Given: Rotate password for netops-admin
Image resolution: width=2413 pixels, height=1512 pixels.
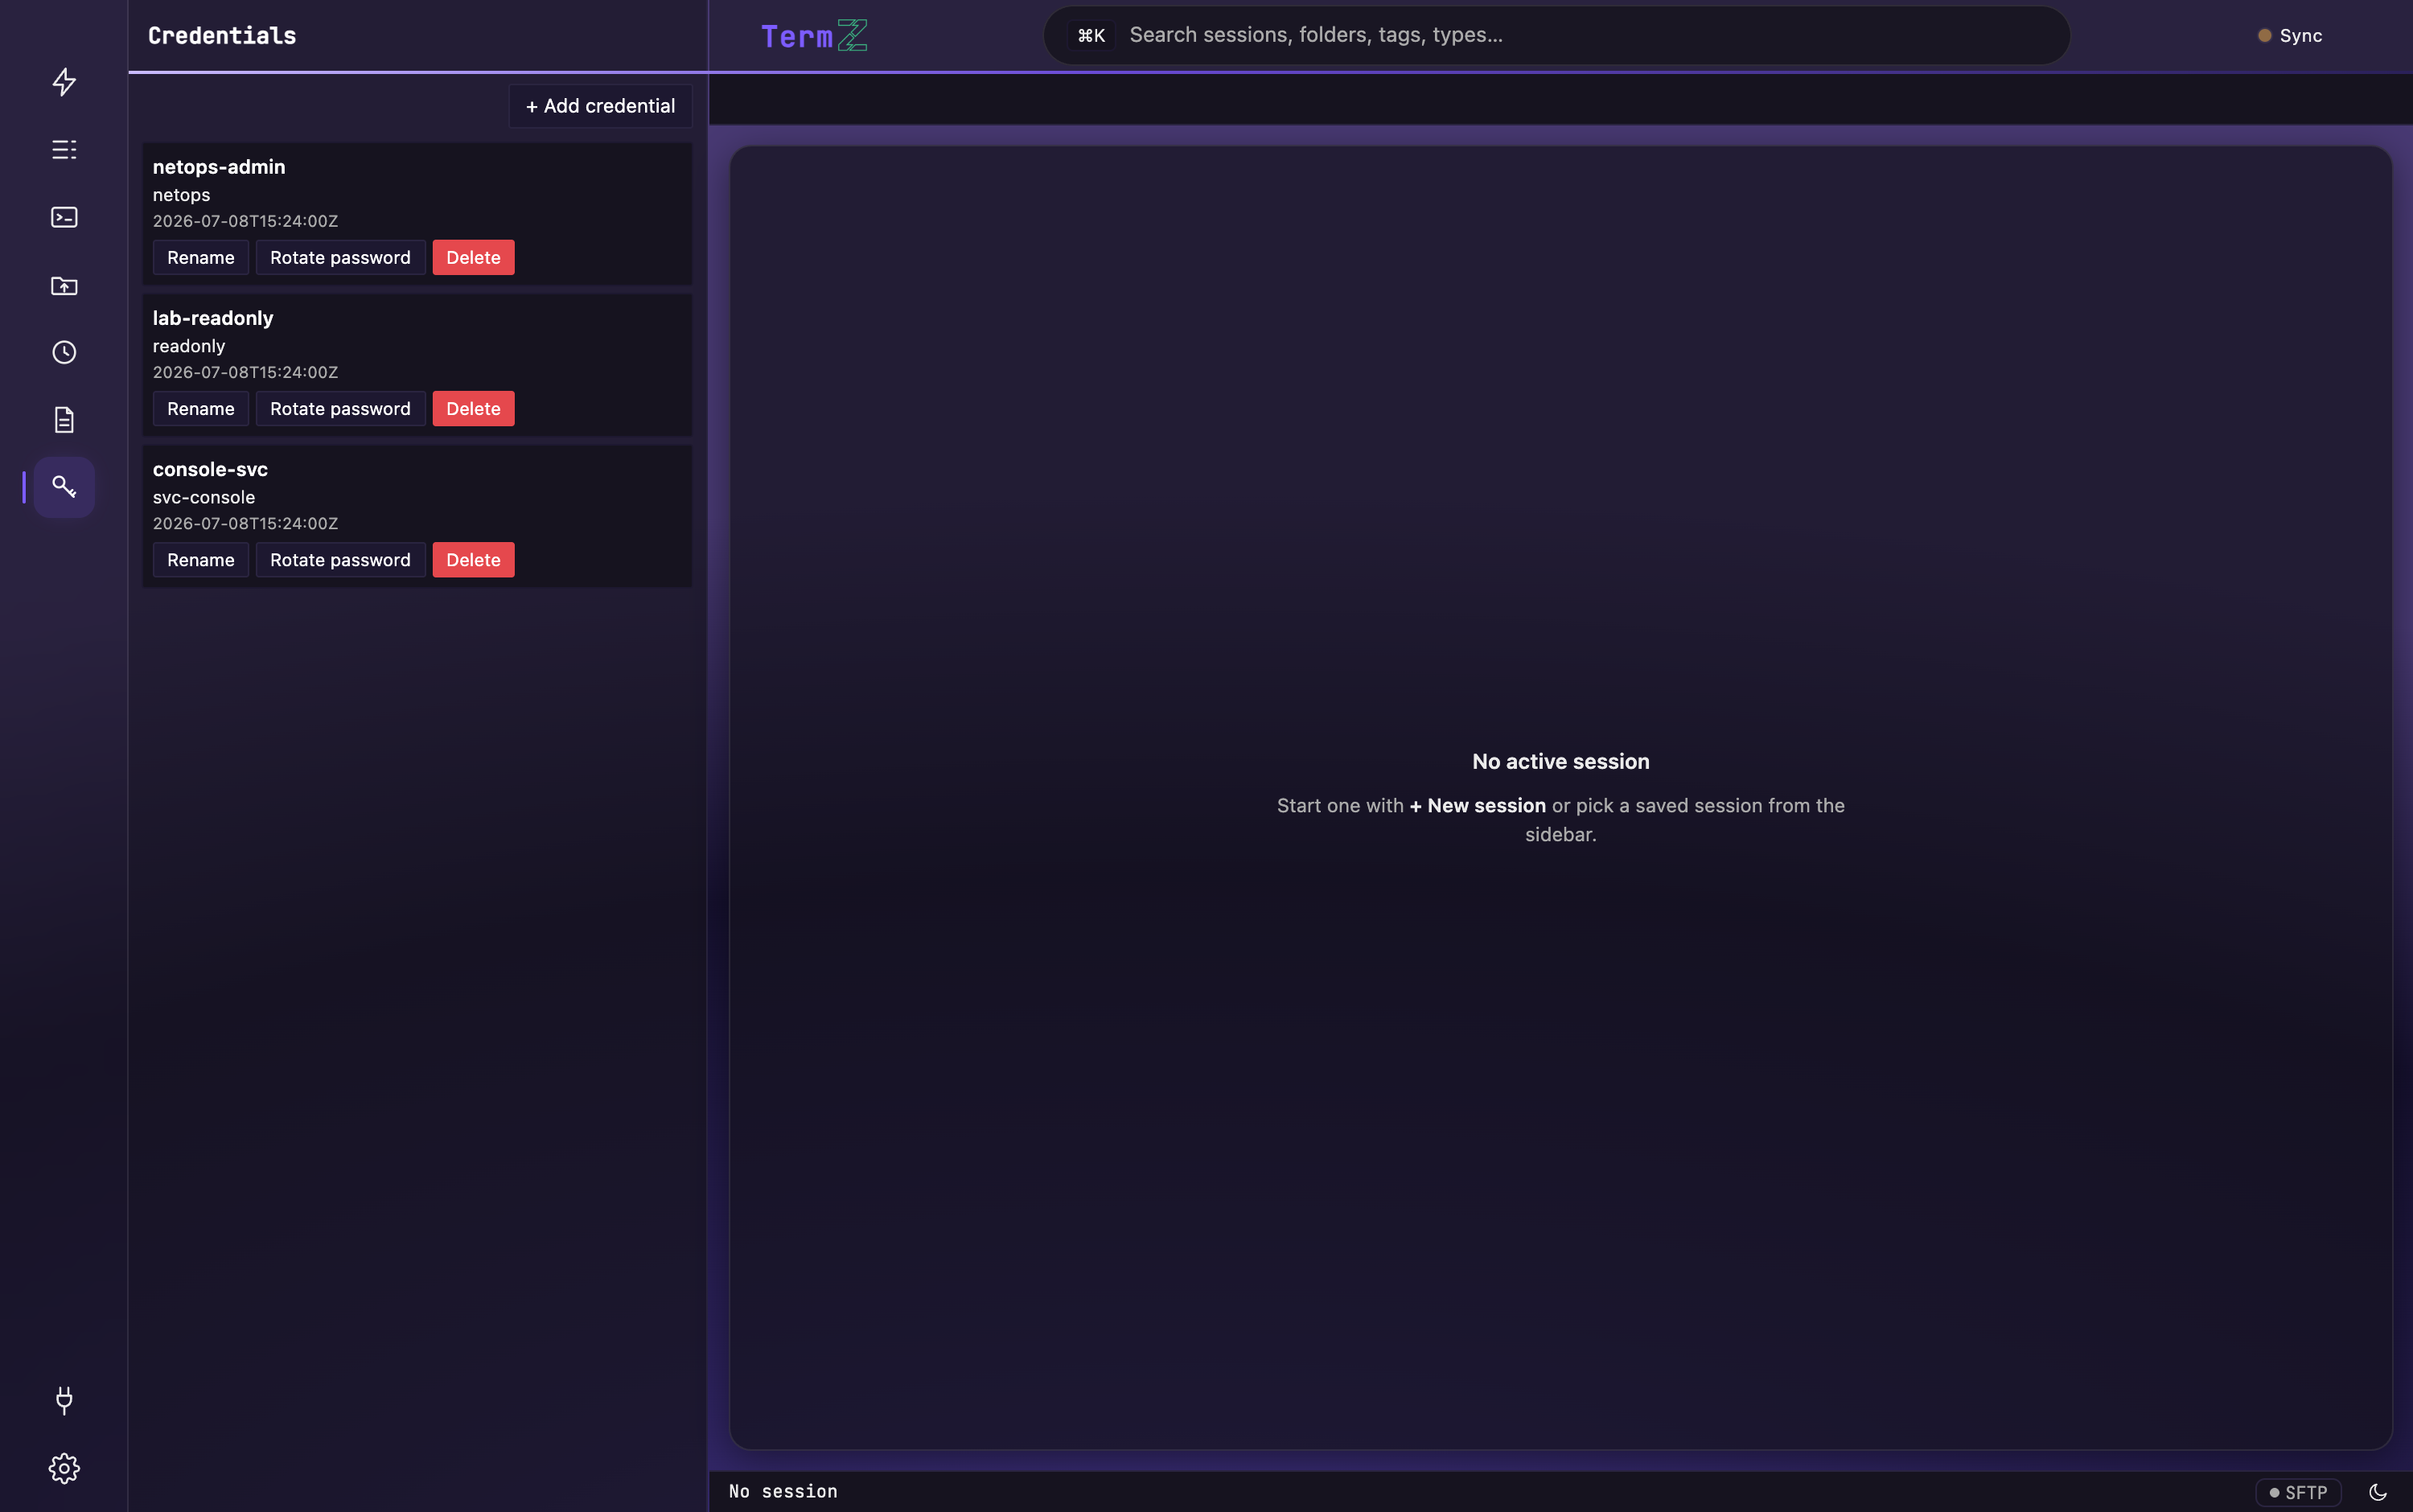Looking at the screenshot, I should coord(340,257).
